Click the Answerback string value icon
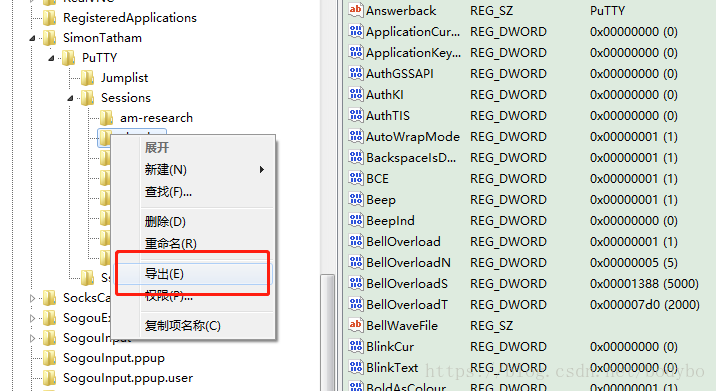 (356, 10)
